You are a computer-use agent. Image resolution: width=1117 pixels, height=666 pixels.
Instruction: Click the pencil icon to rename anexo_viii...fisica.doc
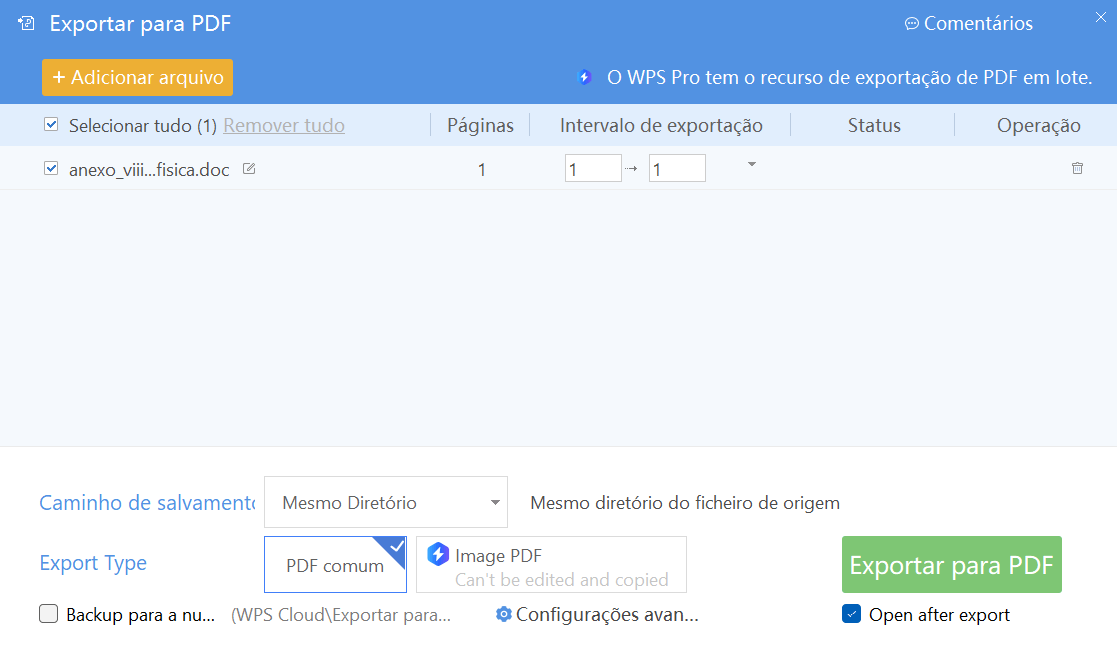pyautogui.click(x=248, y=169)
